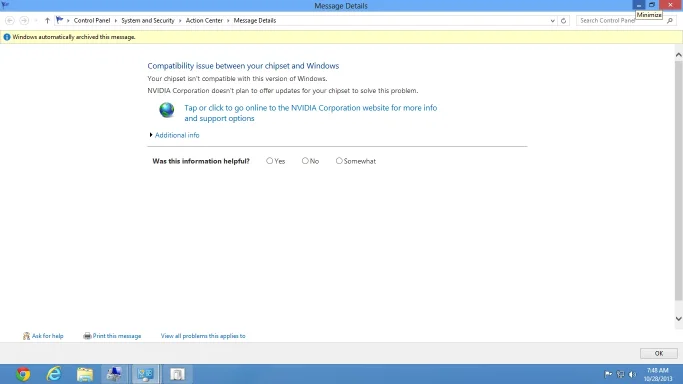Click the 'Was this information helpful?' label
Screen dimensions: 683x384
[201, 161]
